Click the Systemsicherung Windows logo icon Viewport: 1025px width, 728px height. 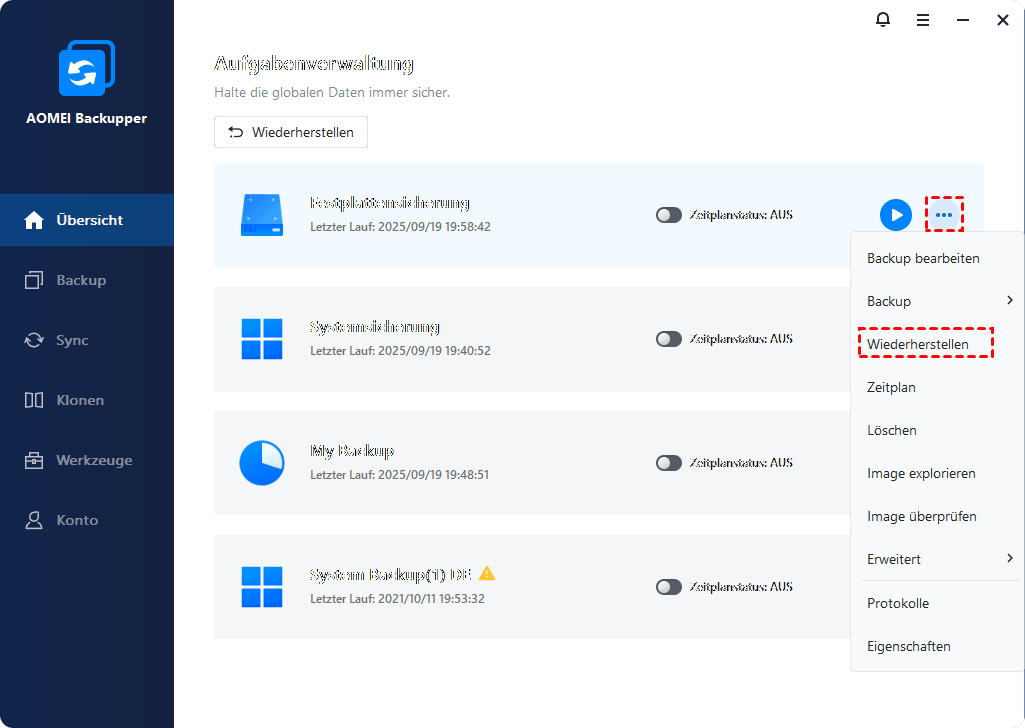click(x=261, y=339)
